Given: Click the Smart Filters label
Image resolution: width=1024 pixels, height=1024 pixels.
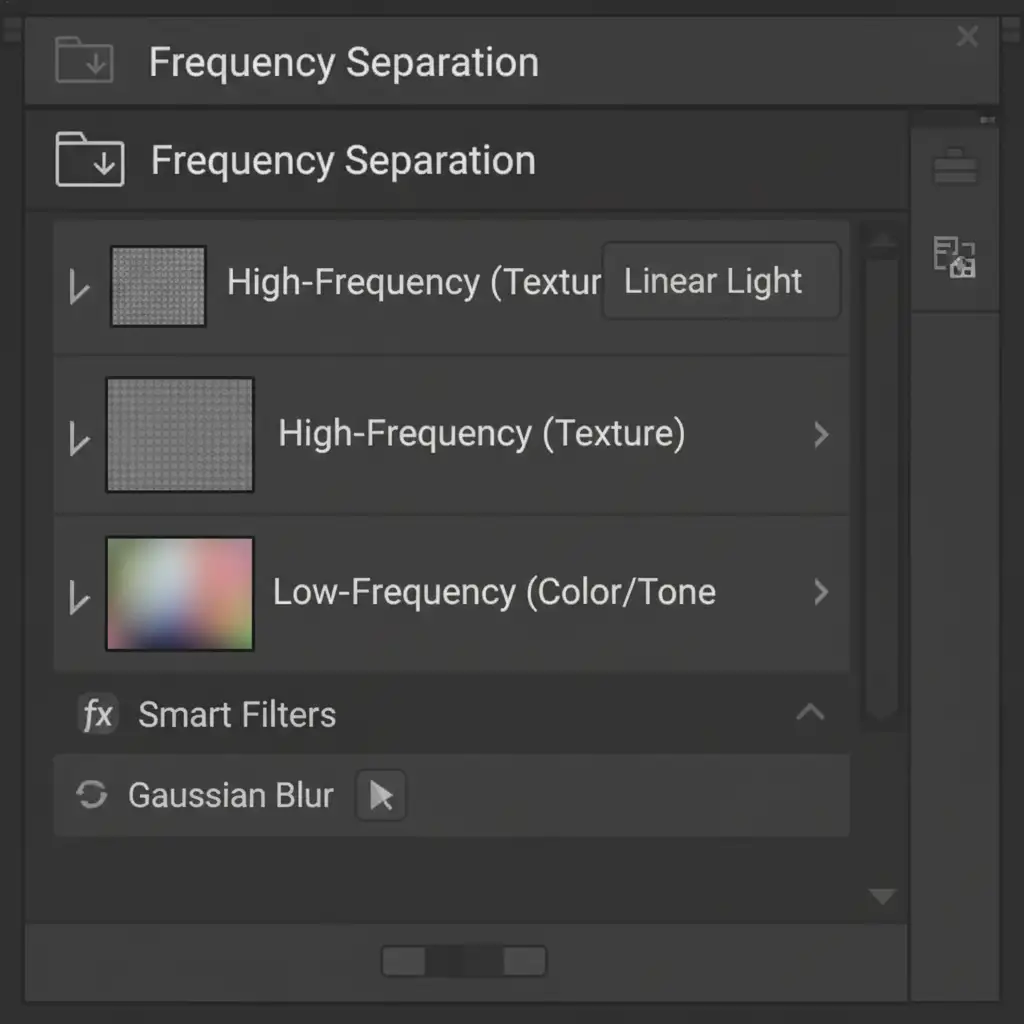Looking at the screenshot, I should pos(237,715).
